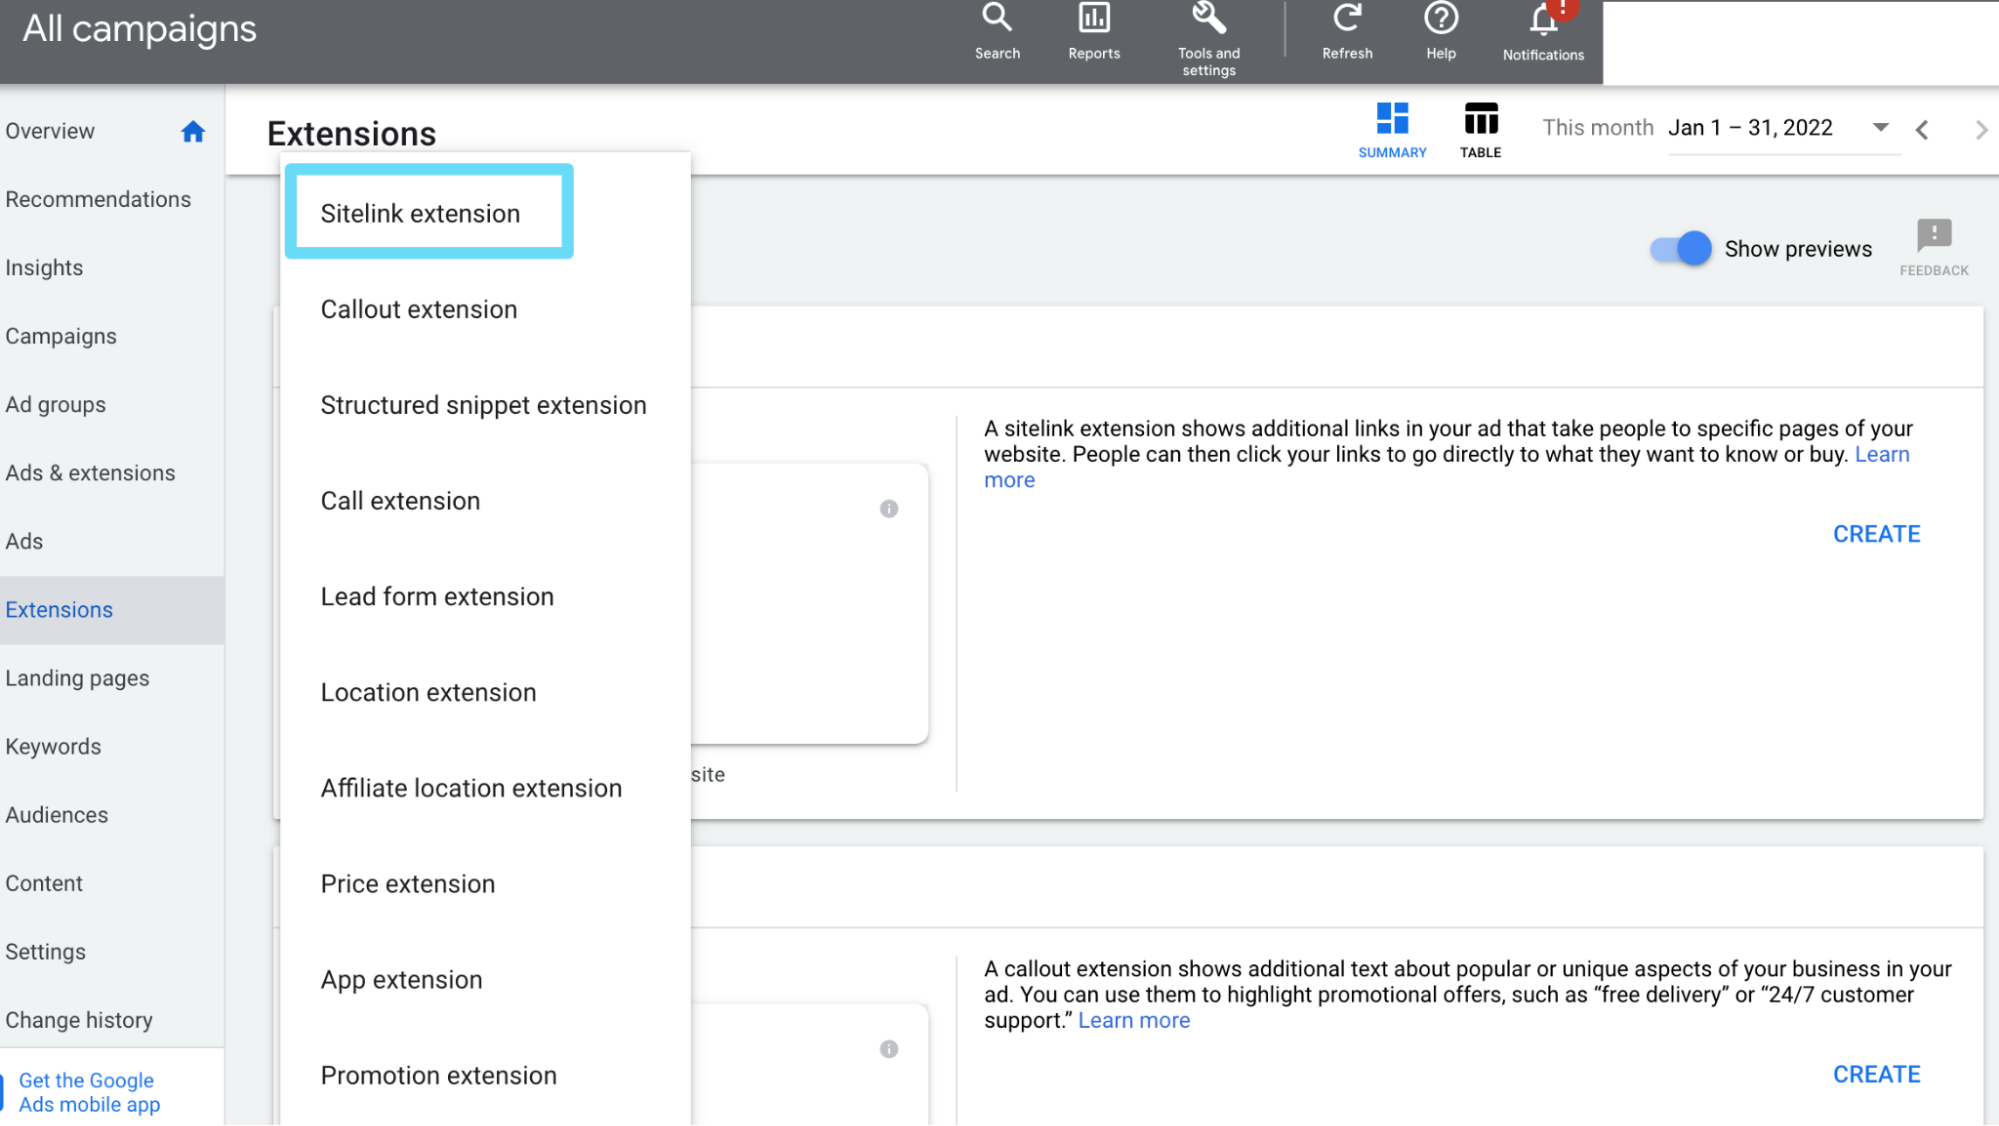Select Lead form extension
This screenshot has width=1999, height=1126.
click(x=485, y=597)
